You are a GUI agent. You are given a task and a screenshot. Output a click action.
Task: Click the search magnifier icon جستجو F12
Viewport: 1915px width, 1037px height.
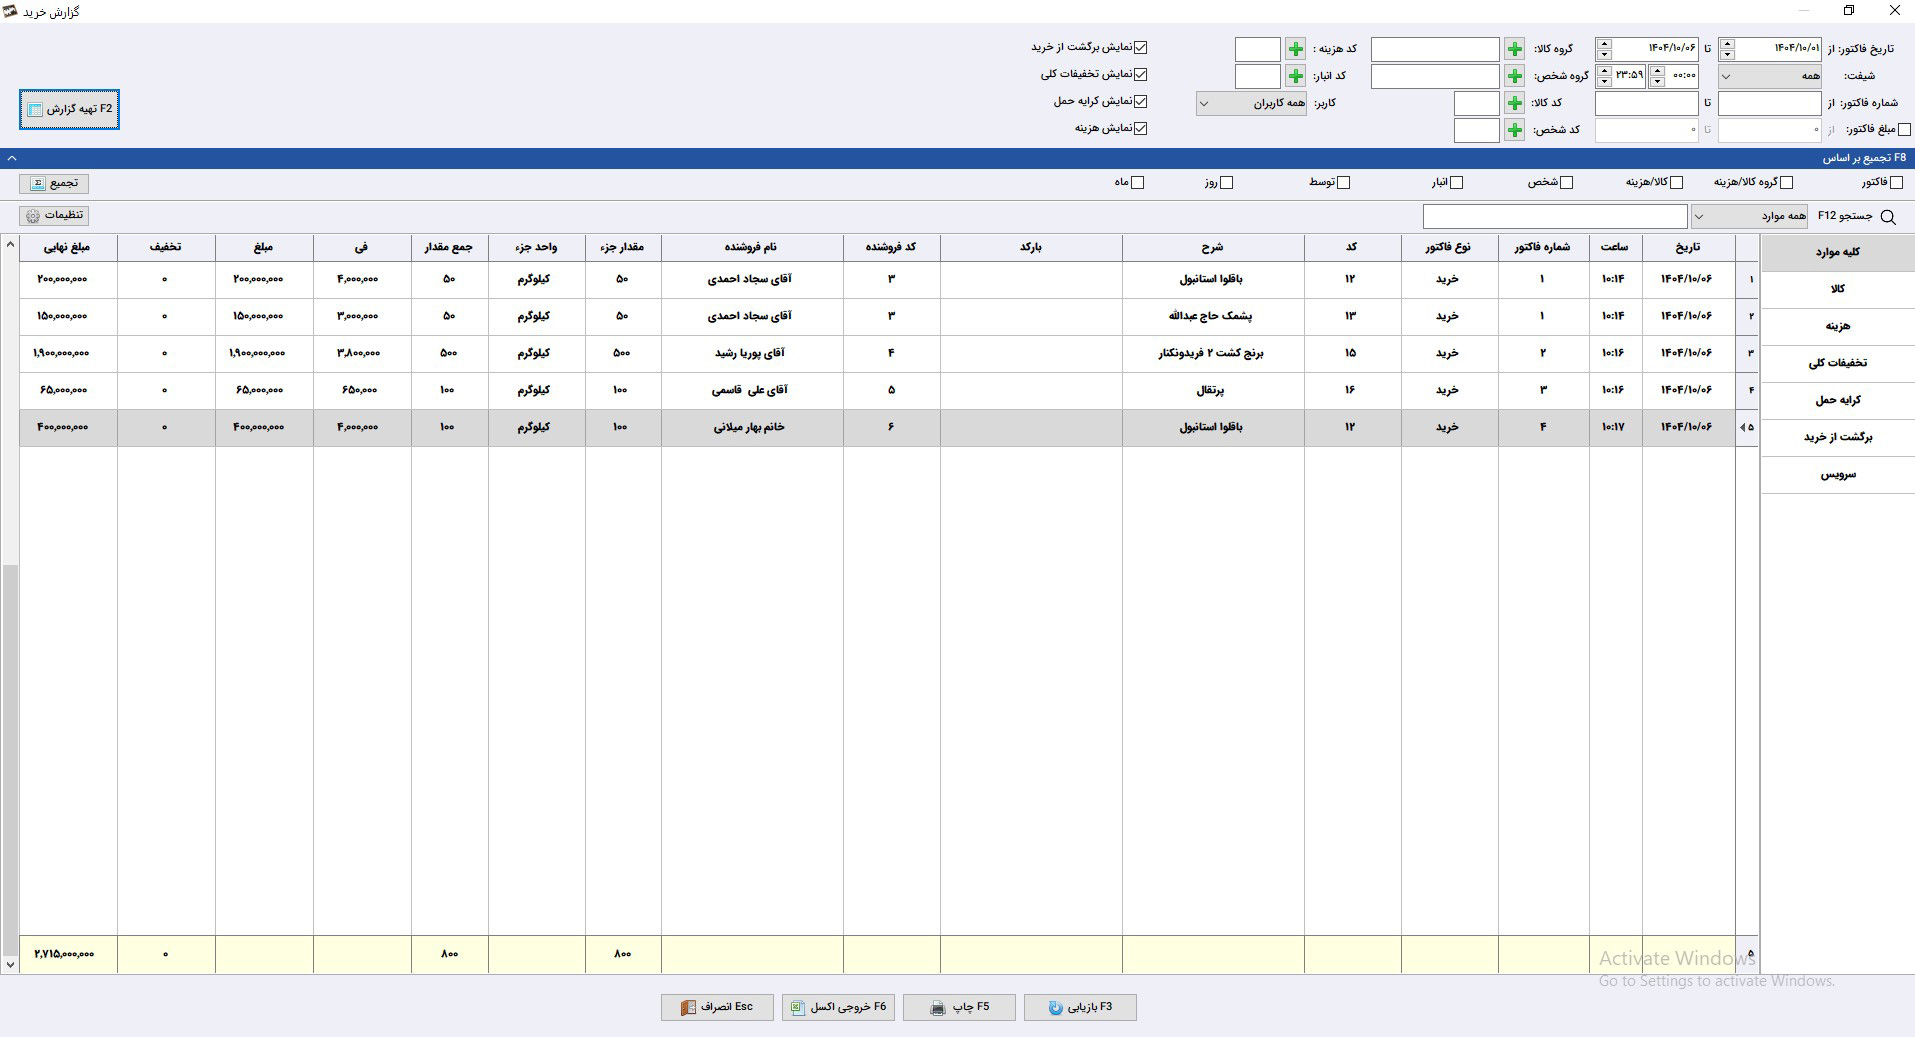pos(1887,217)
